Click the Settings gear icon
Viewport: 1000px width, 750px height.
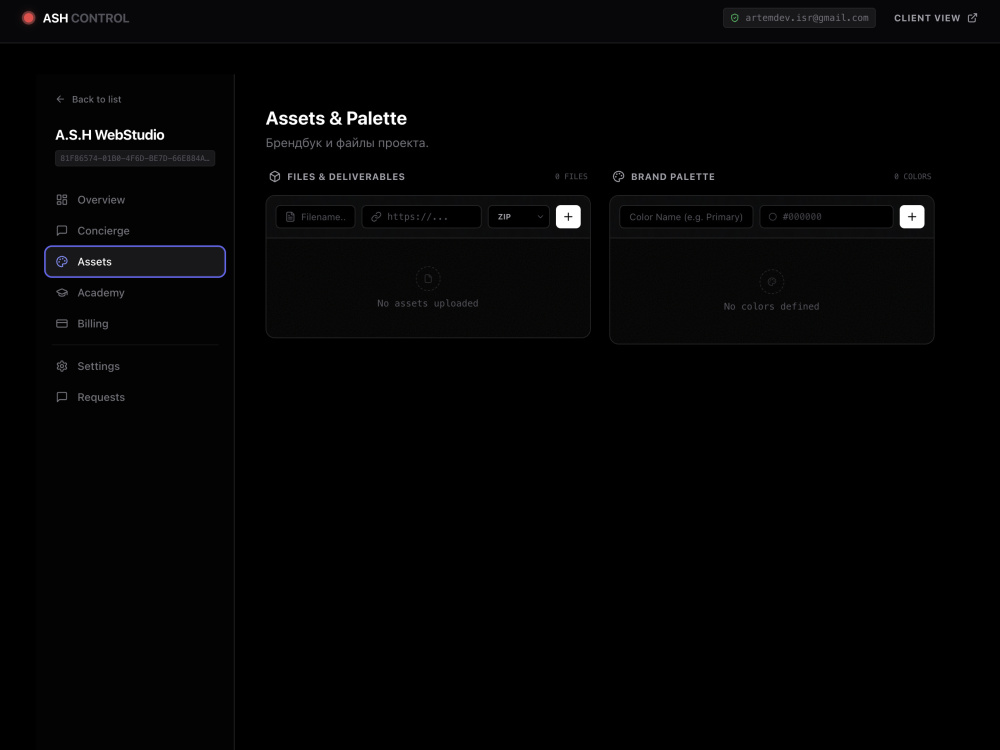[62, 366]
